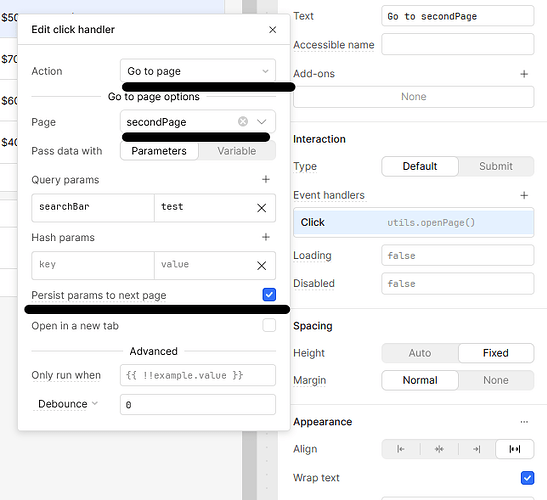Image resolution: width=547 pixels, height=500 pixels.
Task: Align button content to center
Action: coord(439,449)
